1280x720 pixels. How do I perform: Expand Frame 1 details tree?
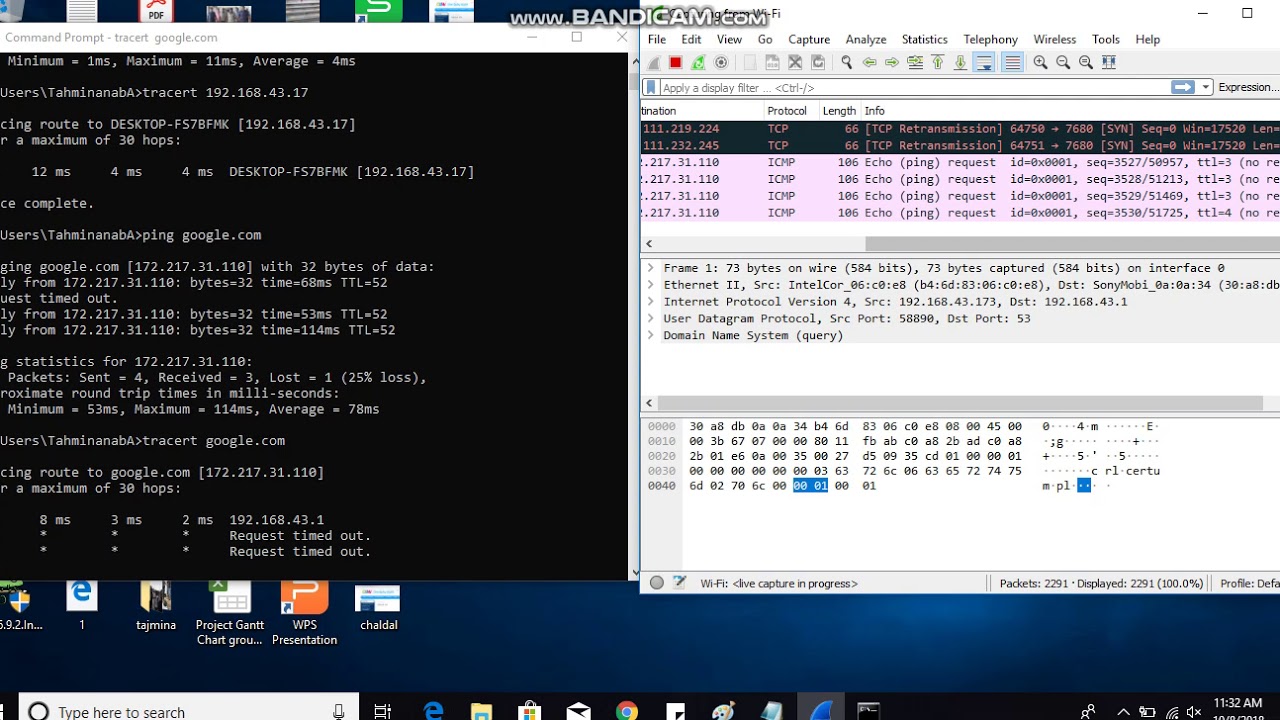point(650,268)
